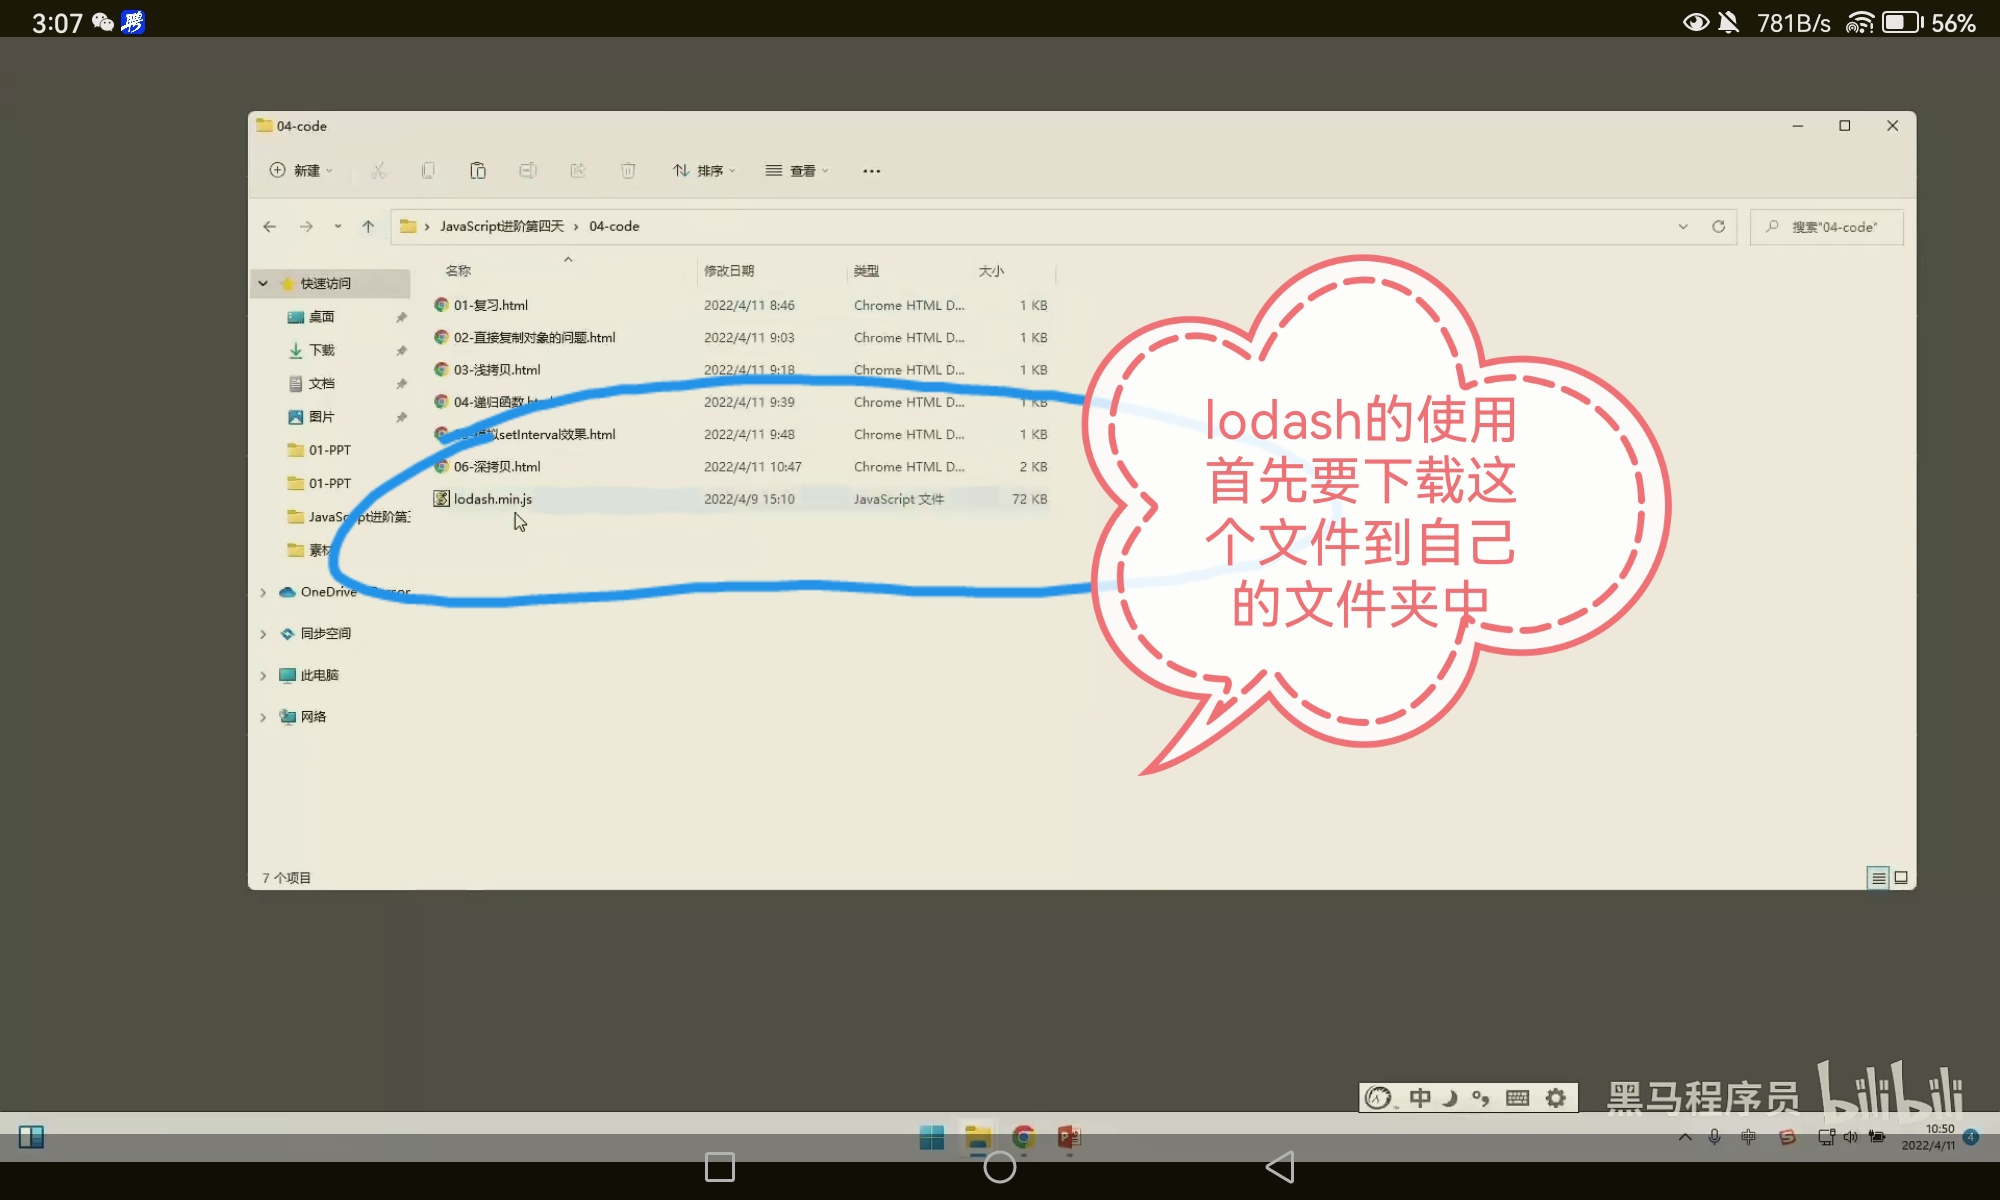Click the back navigation arrow

270,227
